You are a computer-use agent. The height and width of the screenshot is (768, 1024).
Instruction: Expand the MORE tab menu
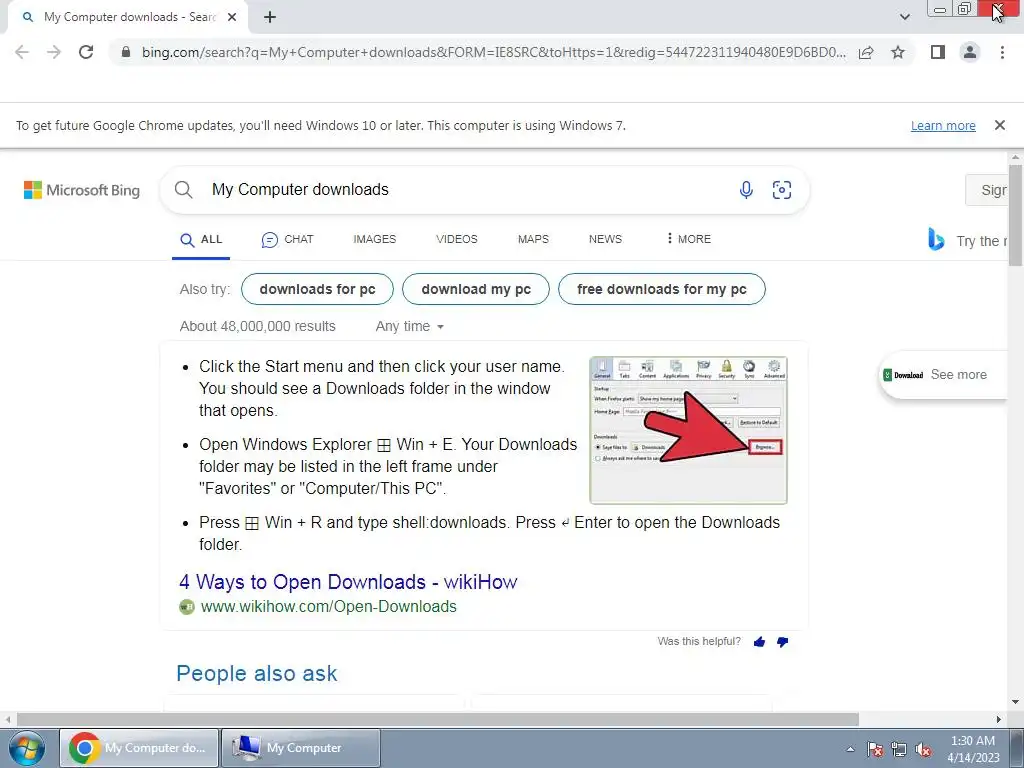[x=688, y=240]
